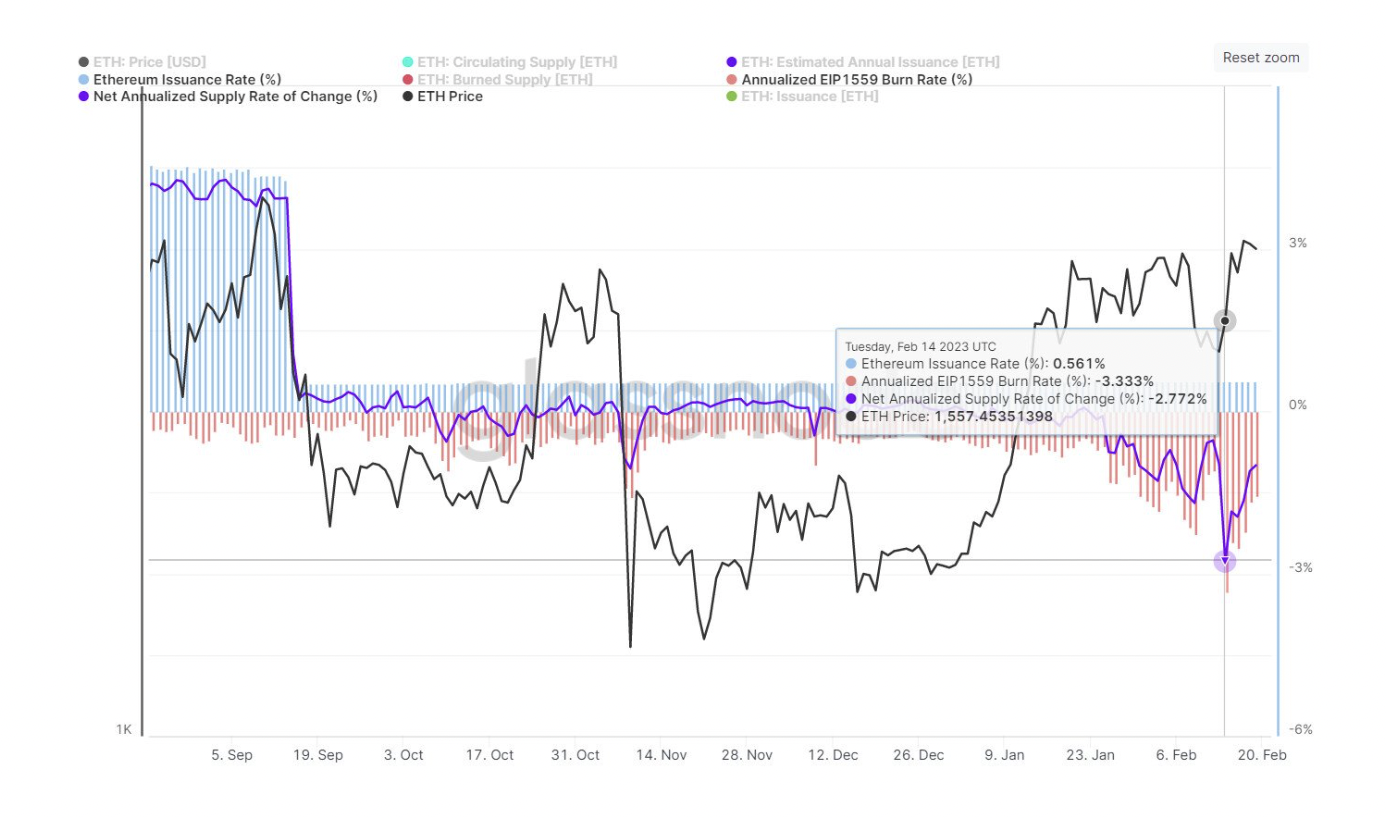Click the '-2.772%' tooltip value
Screen dimensions: 1386x818
point(1177,398)
